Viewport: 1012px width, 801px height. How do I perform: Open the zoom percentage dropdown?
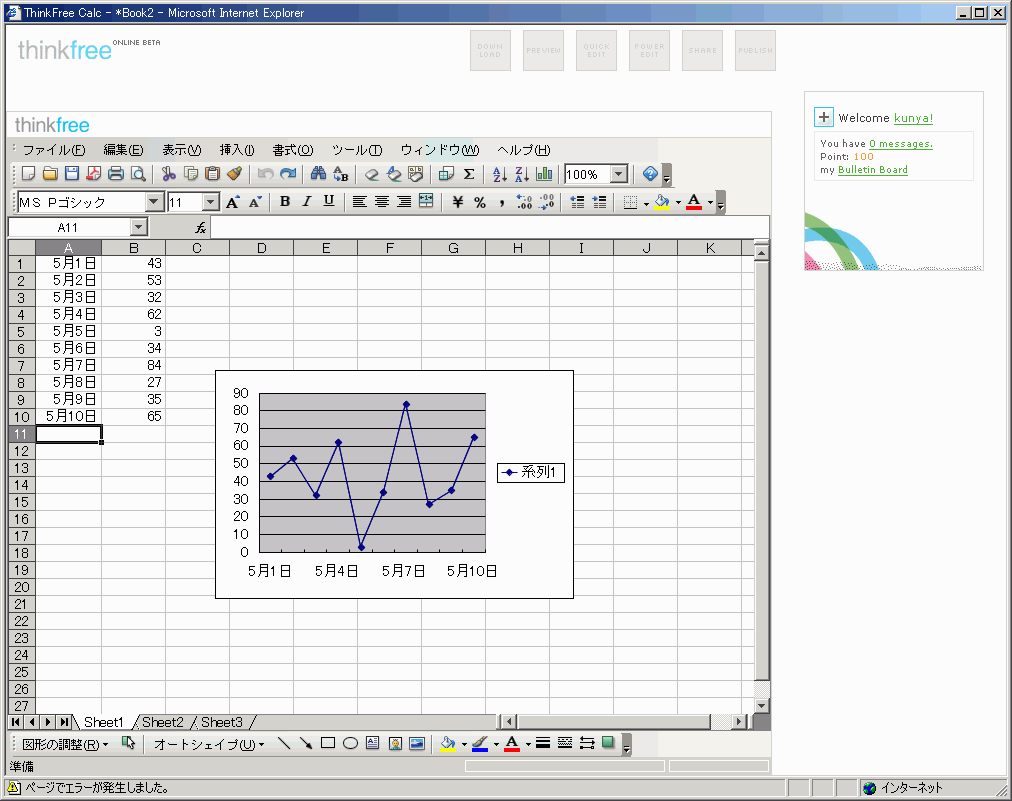pos(618,174)
